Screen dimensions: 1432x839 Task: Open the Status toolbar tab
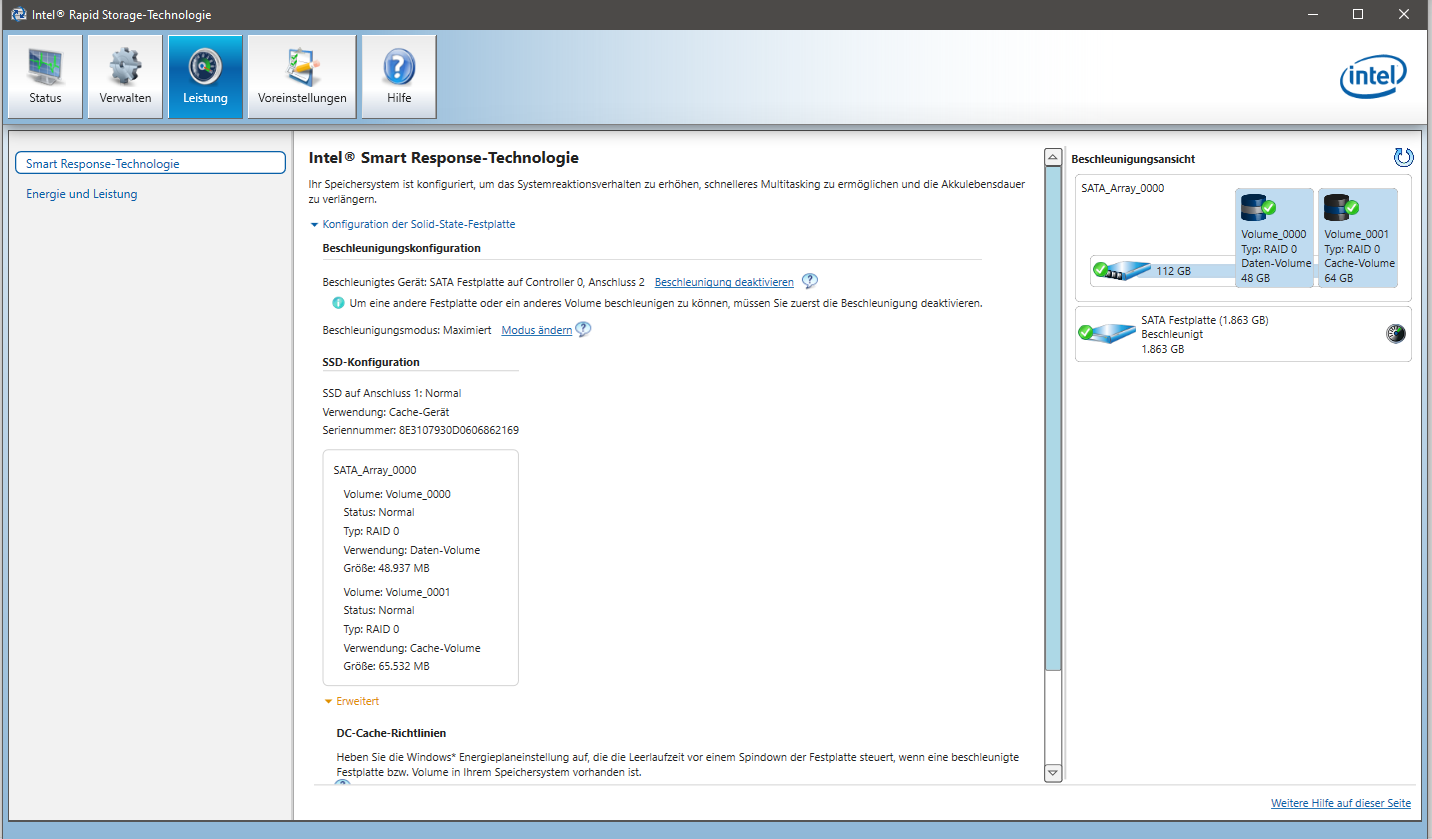coord(45,77)
